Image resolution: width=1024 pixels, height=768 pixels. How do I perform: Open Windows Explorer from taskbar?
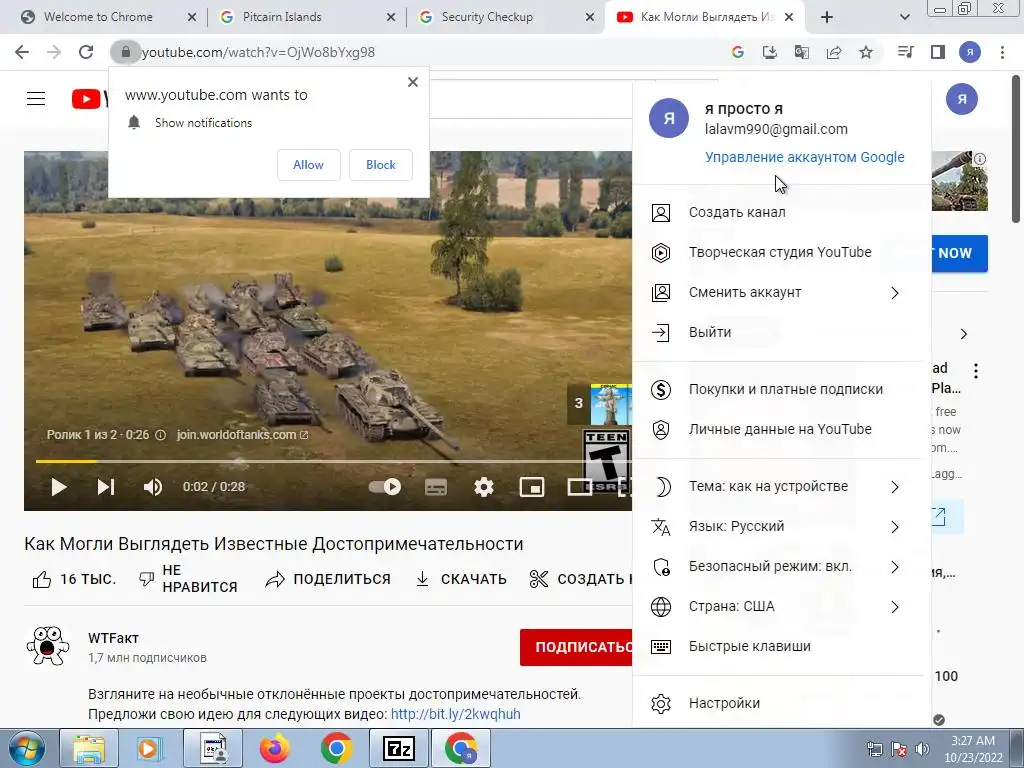tap(88, 748)
